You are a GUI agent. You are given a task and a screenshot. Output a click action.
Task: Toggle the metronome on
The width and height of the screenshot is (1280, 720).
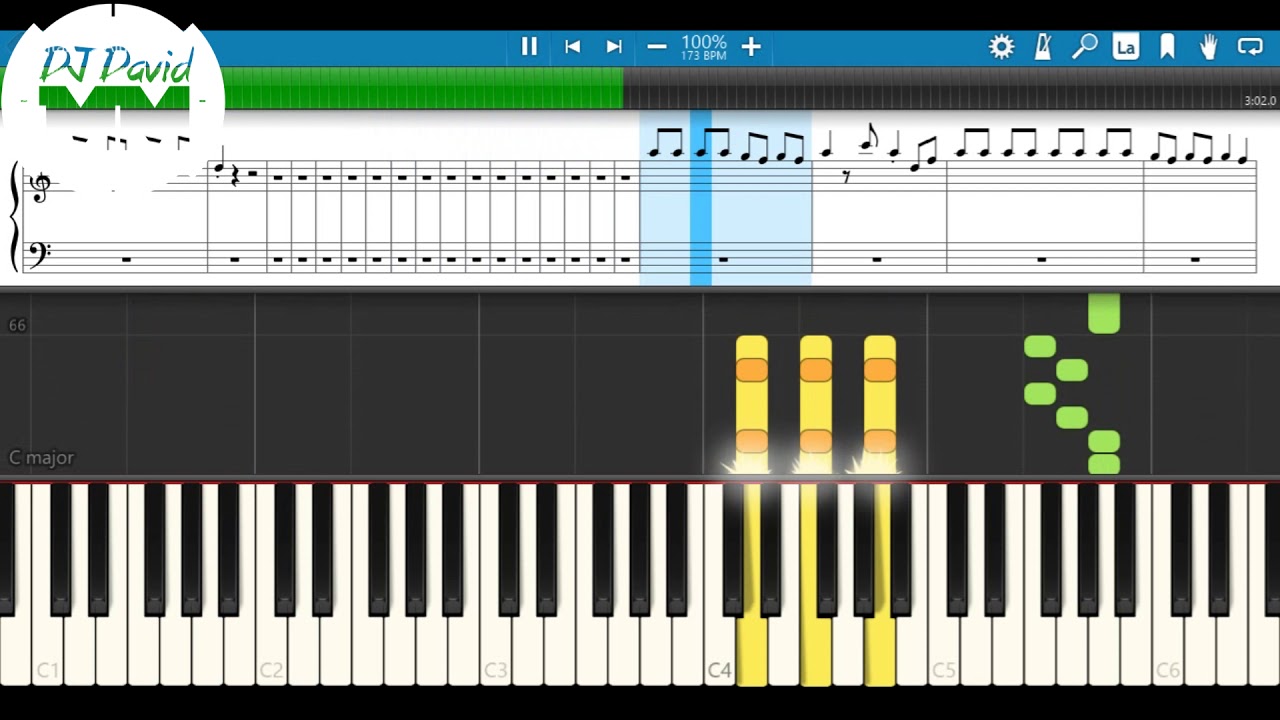pos(1043,46)
